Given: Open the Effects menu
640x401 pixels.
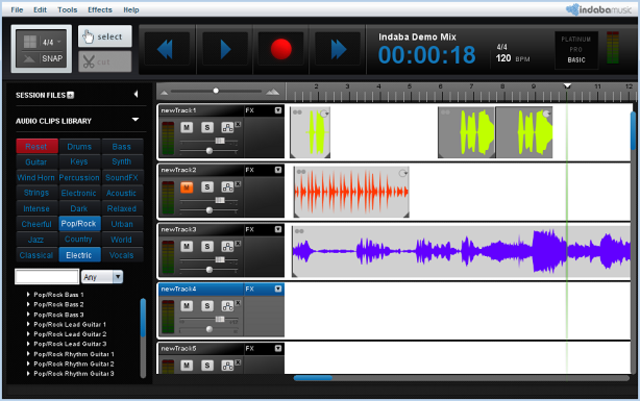Looking at the screenshot, I should [x=100, y=9].
